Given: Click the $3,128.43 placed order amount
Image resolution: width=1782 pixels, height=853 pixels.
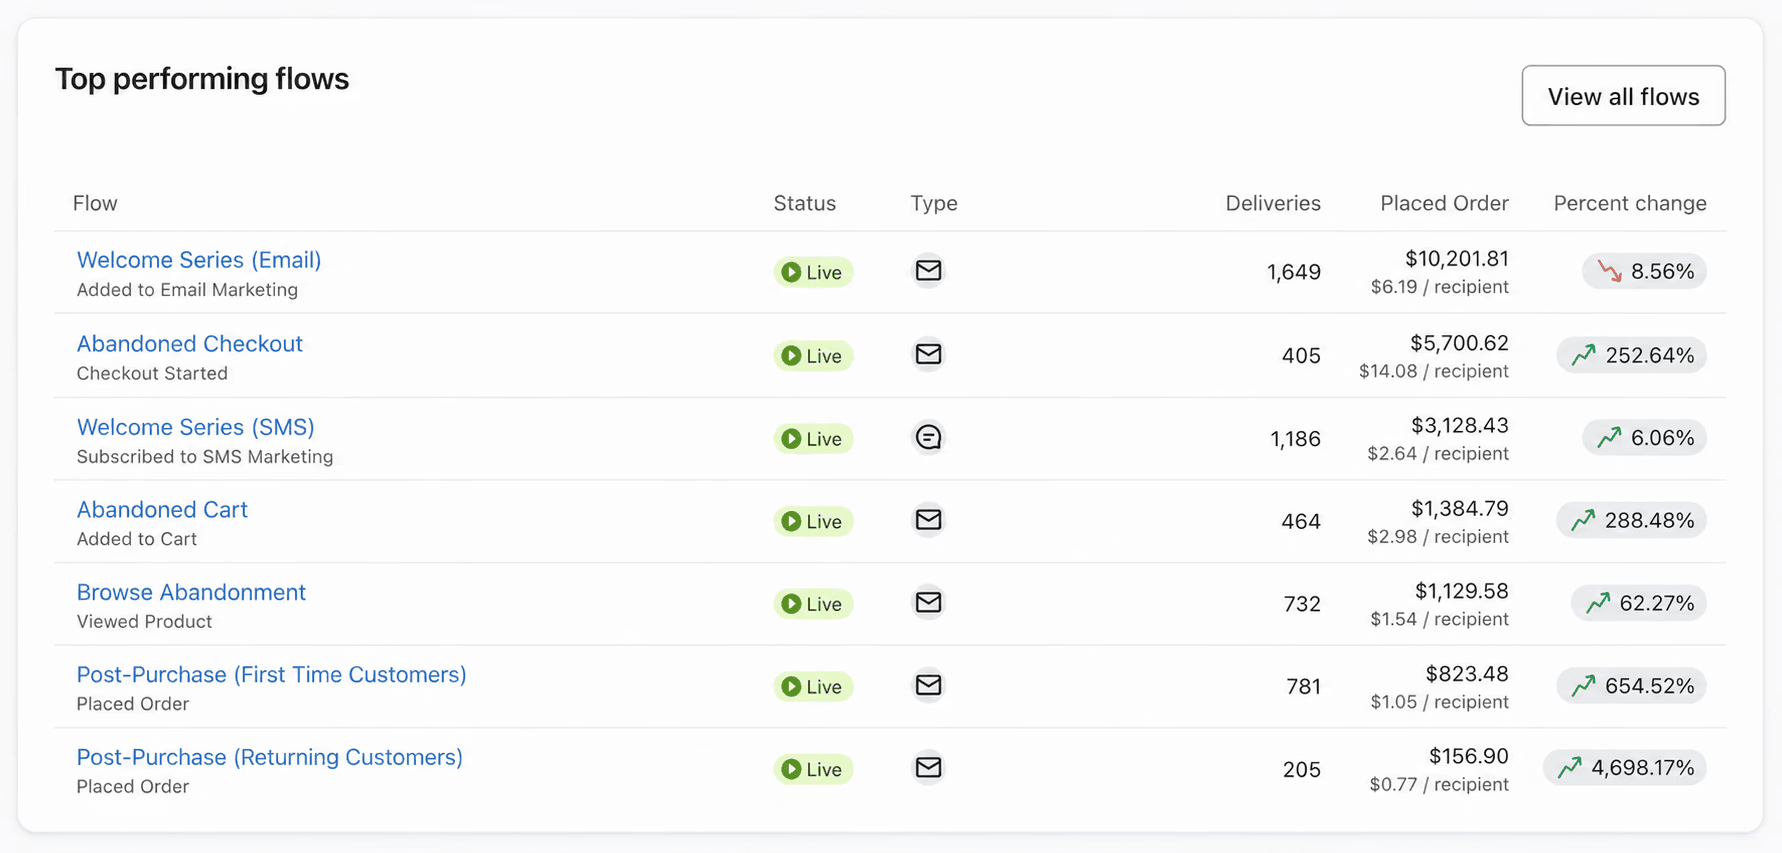Looking at the screenshot, I should (1460, 426).
